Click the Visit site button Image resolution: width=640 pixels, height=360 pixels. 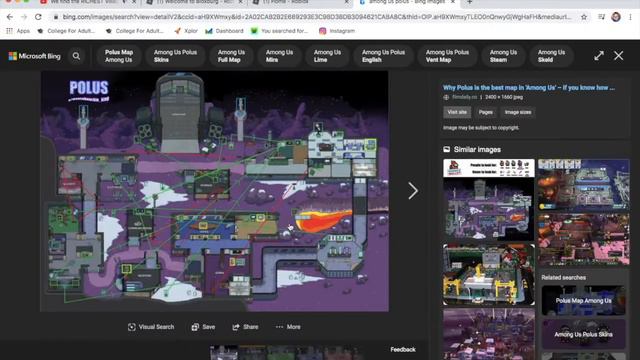click(x=457, y=112)
